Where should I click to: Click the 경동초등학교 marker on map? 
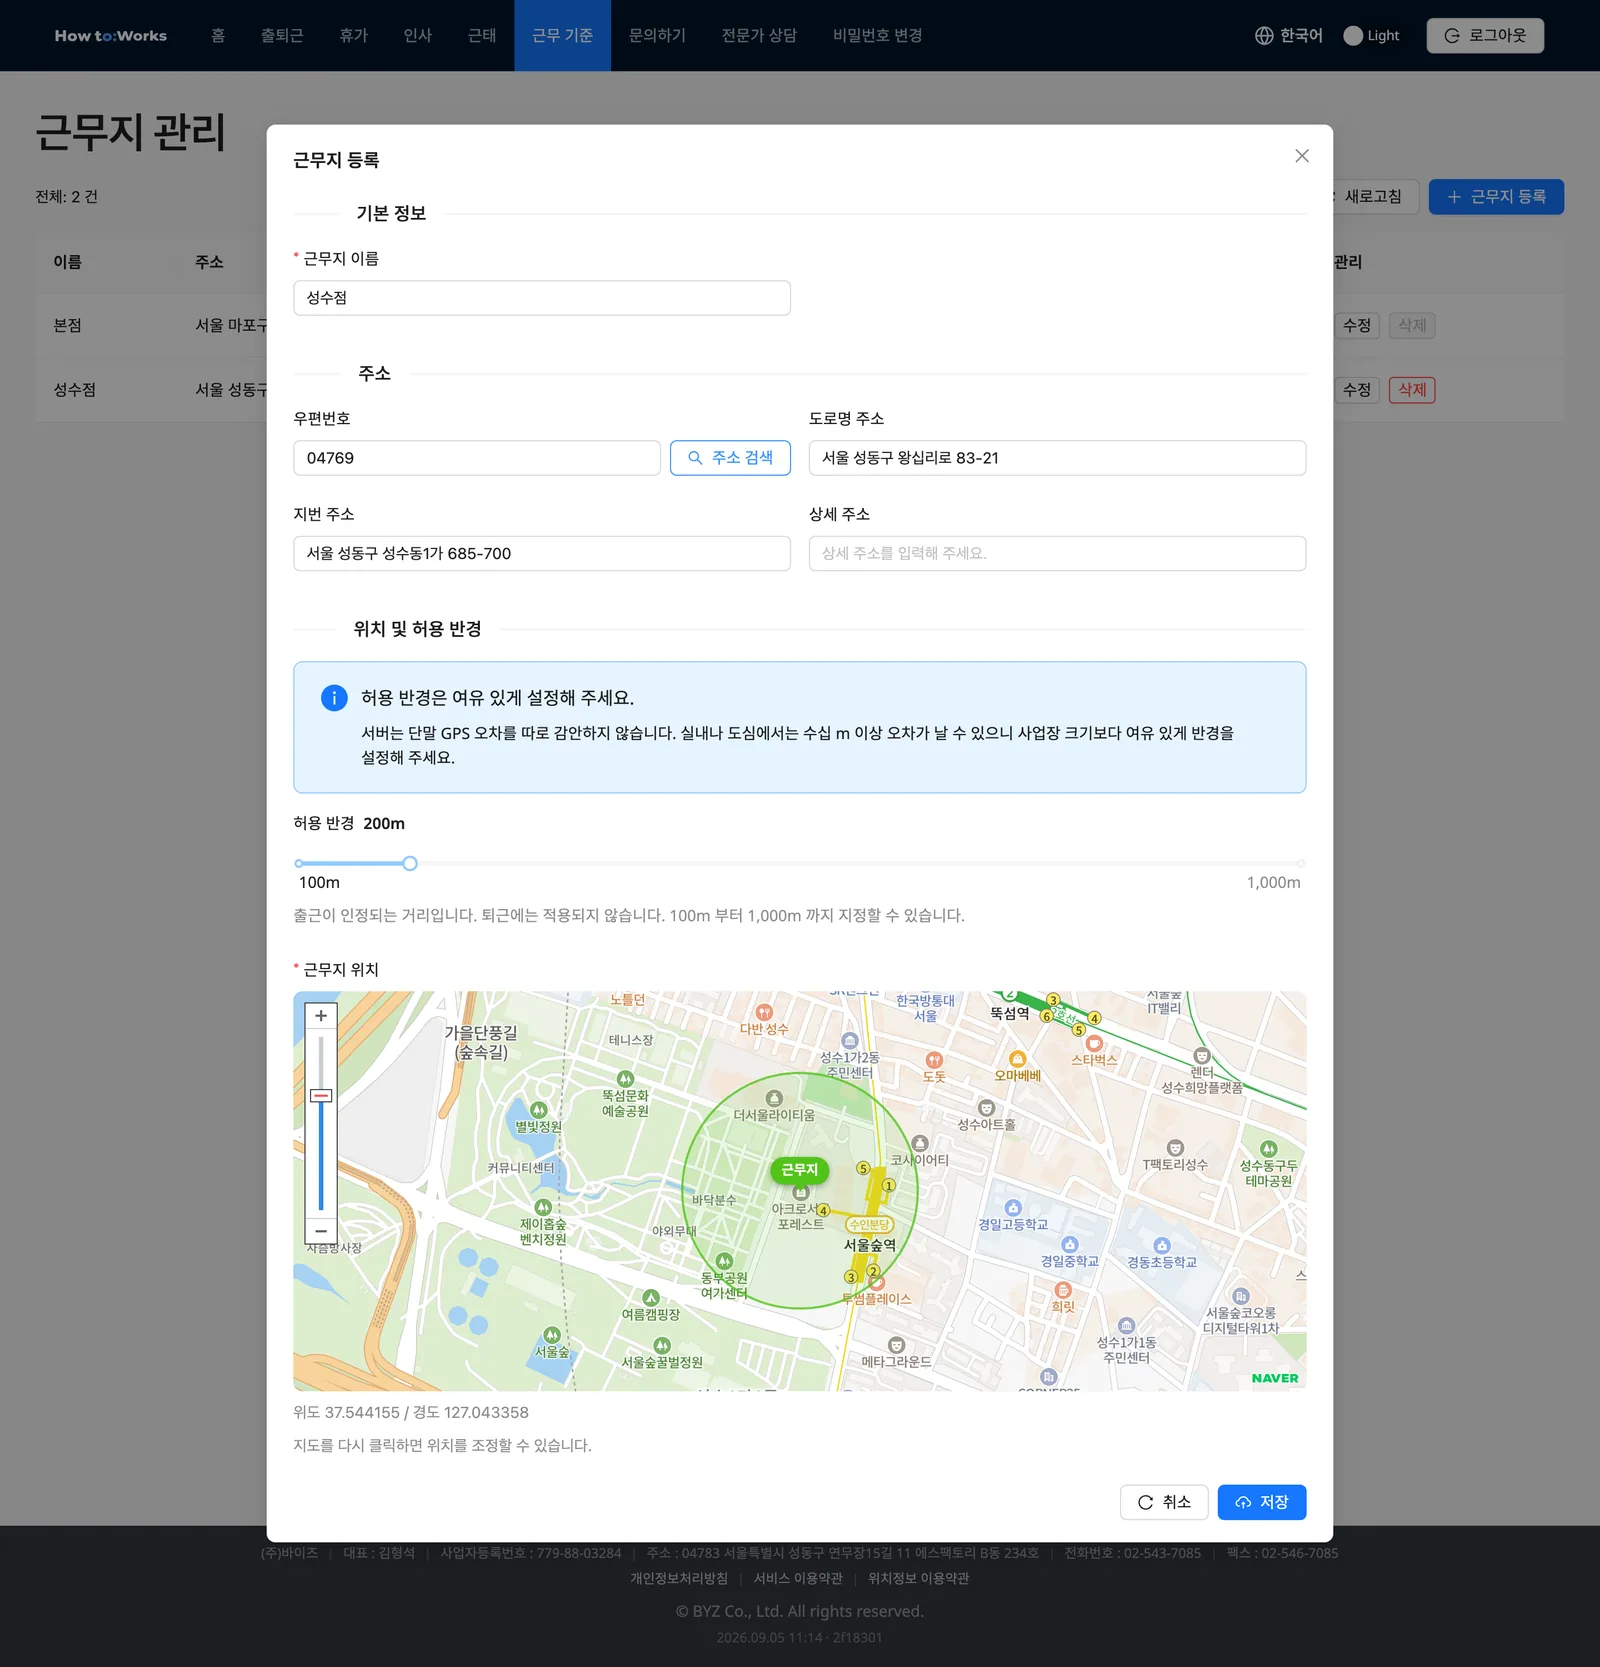click(x=1162, y=1246)
